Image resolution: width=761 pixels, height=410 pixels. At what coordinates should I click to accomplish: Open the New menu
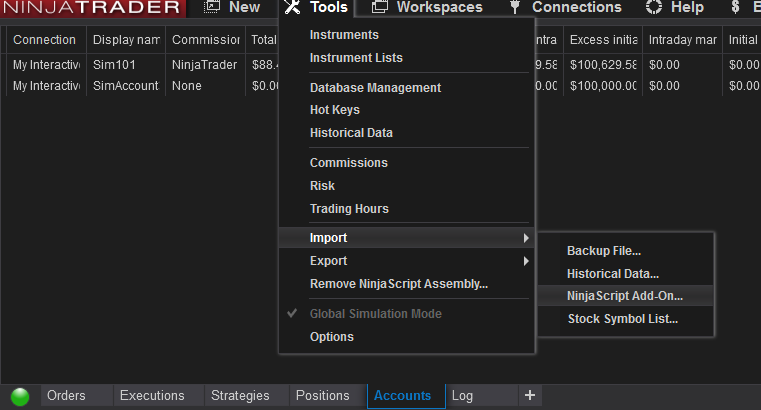(244, 7)
